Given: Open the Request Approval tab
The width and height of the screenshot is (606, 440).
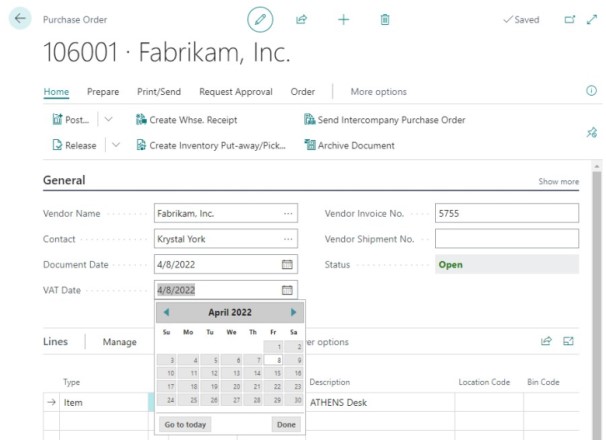Looking at the screenshot, I should pyautogui.click(x=236, y=92).
